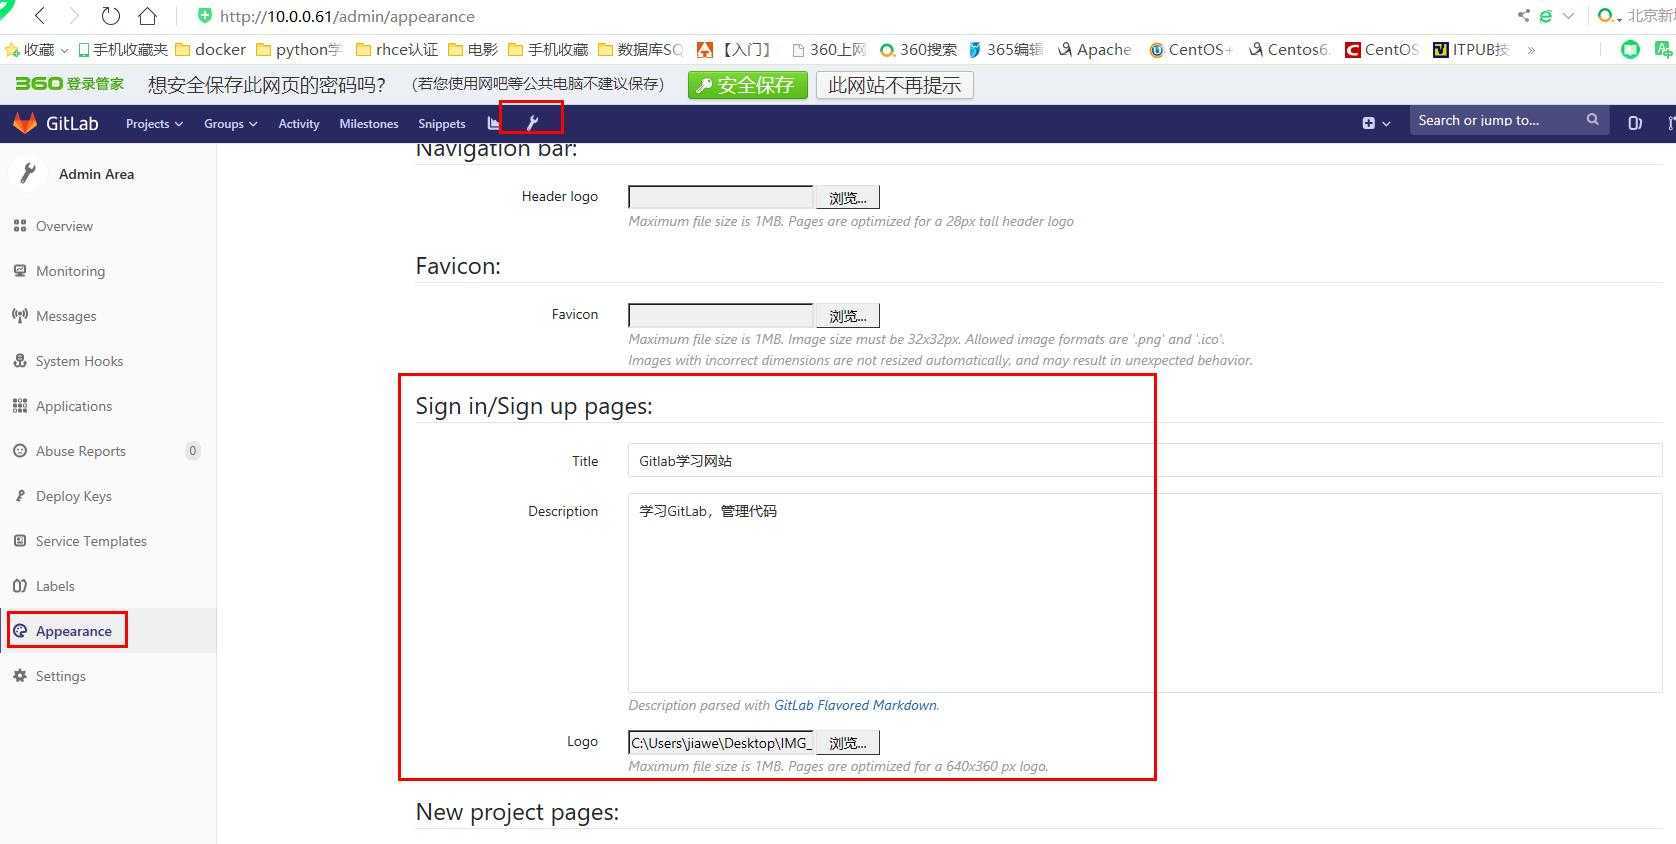
Task: Click the Messages broadcast icon
Action: tap(20, 316)
